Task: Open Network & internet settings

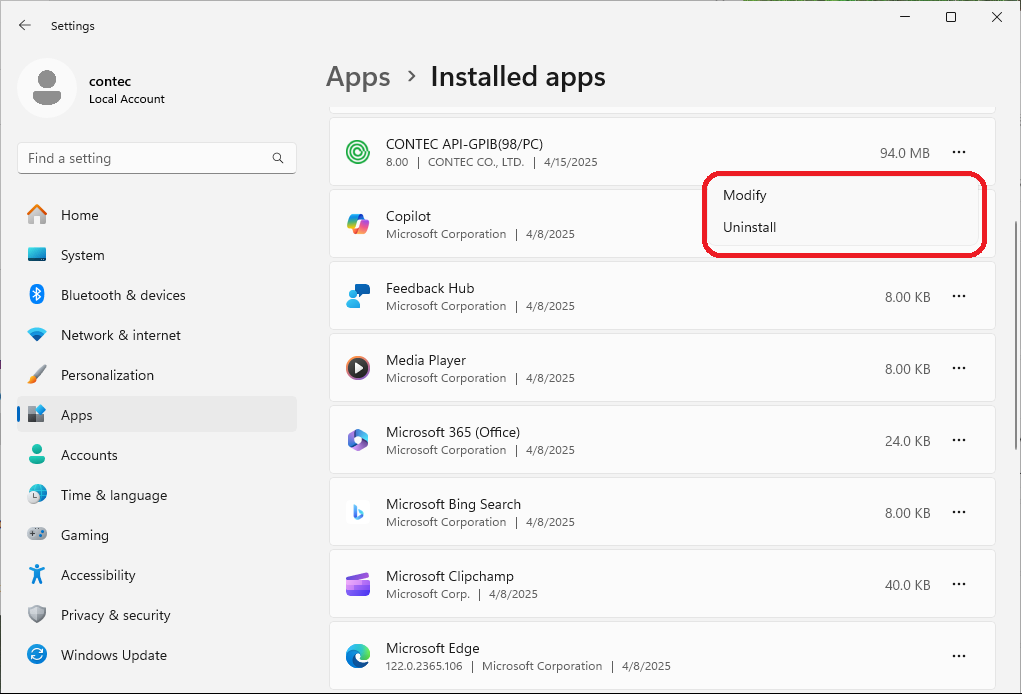Action: coord(157,335)
